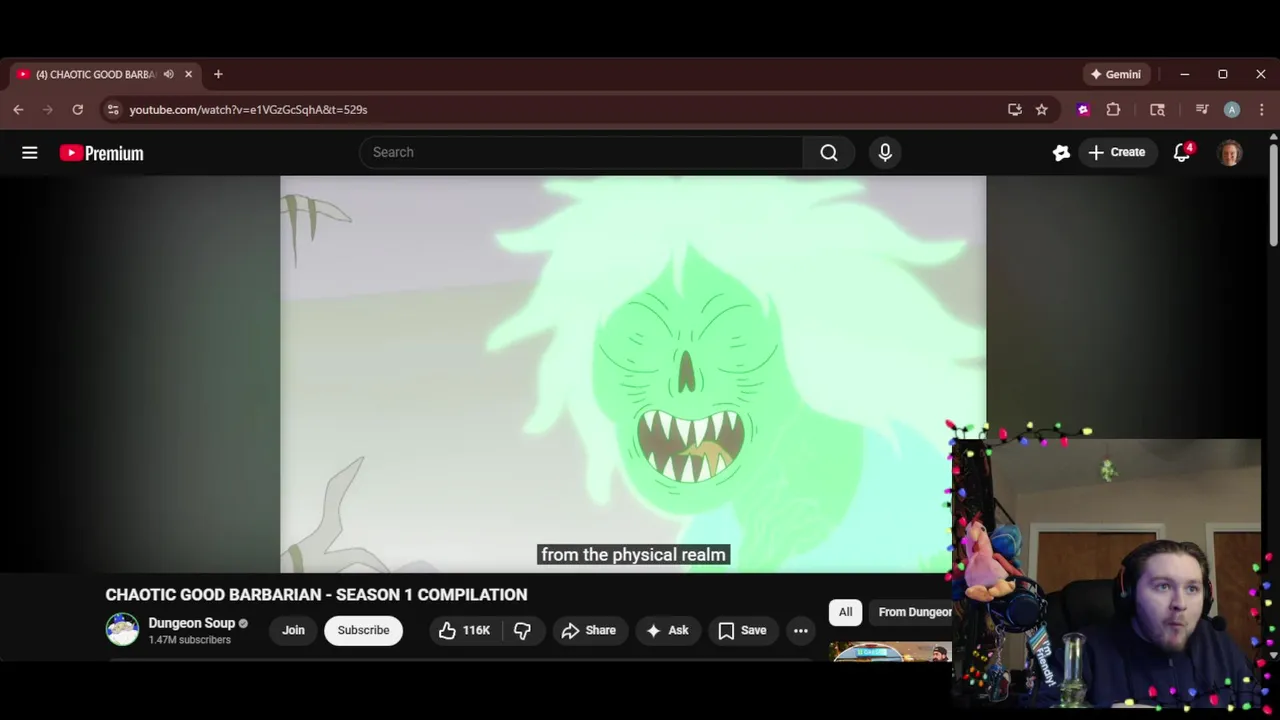Open the Extensions puzzle menu
This screenshot has height=720, width=1280.
coord(1113,110)
